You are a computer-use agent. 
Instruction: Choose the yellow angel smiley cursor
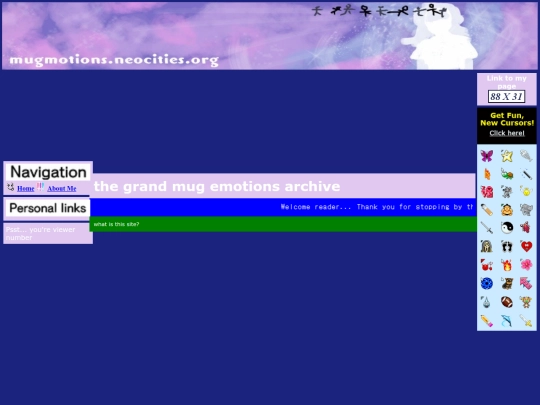pos(526,192)
